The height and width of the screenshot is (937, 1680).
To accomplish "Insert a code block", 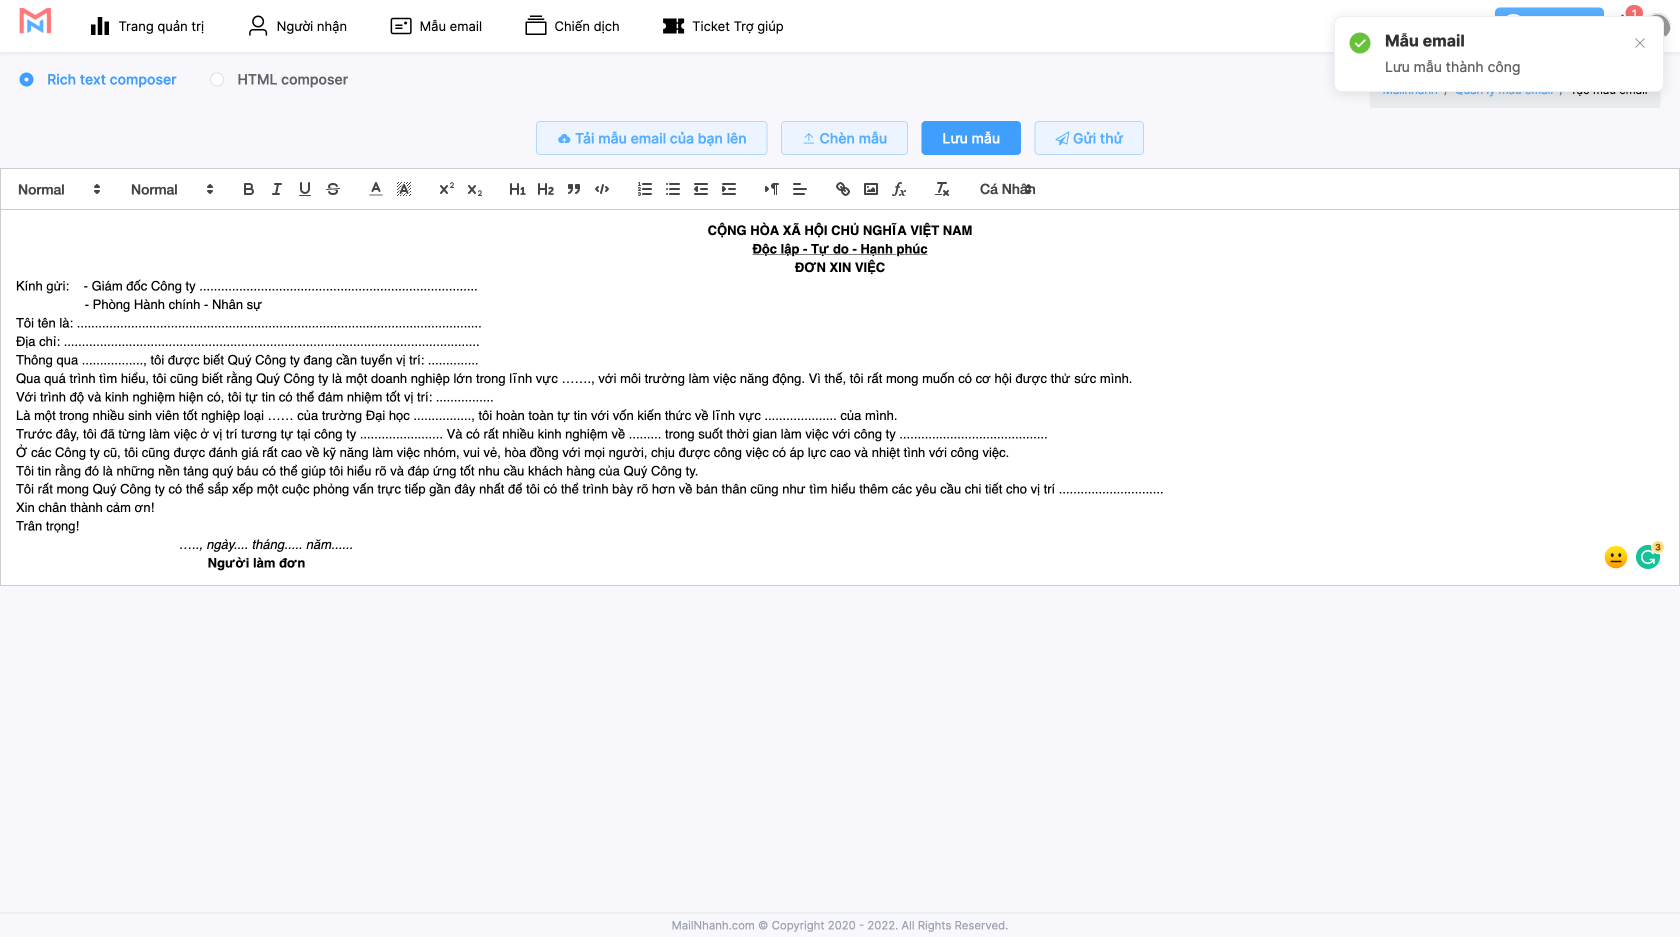I will pyautogui.click(x=602, y=189).
